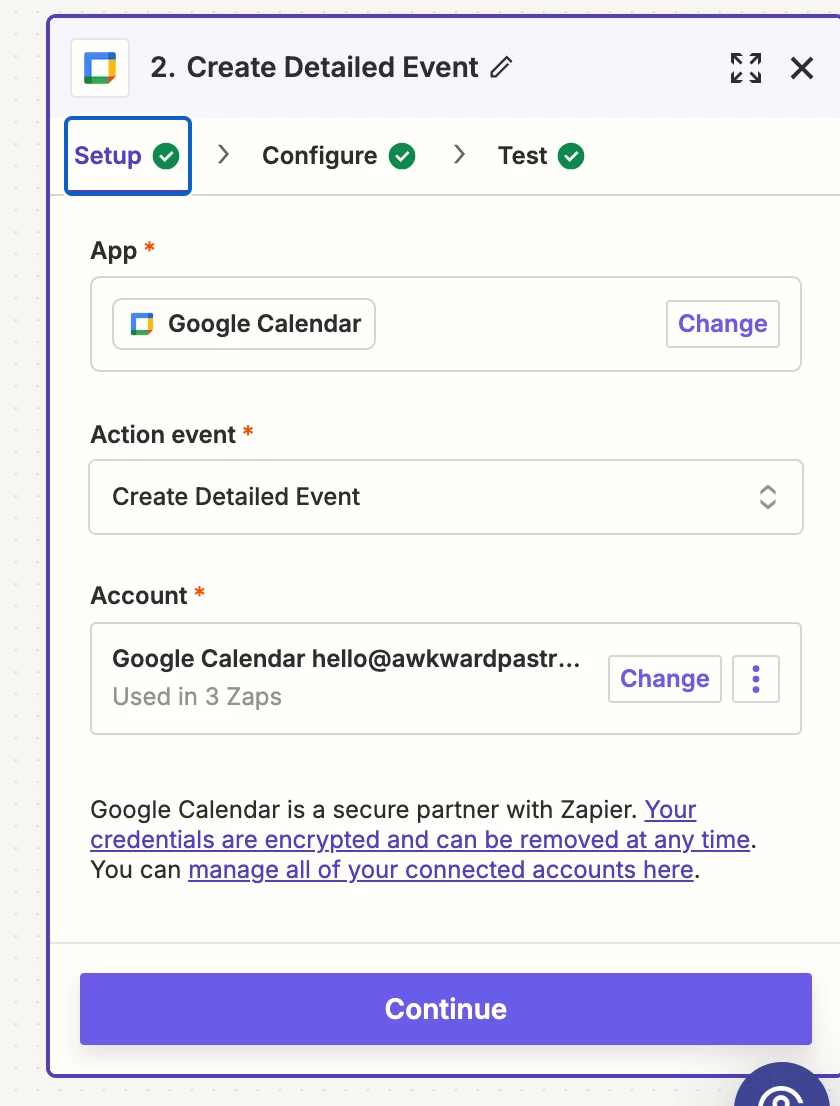Open the account three-dot options menu

756,679
